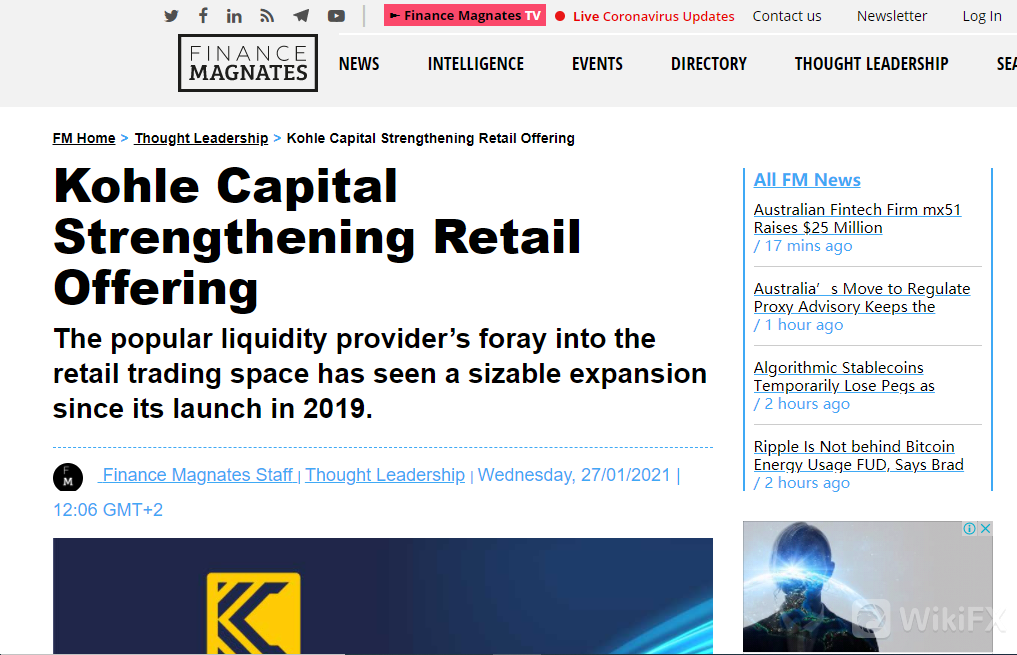Click the Finance Magnates logo
The width and height of the screenshot is (1017, 655).
247,63
